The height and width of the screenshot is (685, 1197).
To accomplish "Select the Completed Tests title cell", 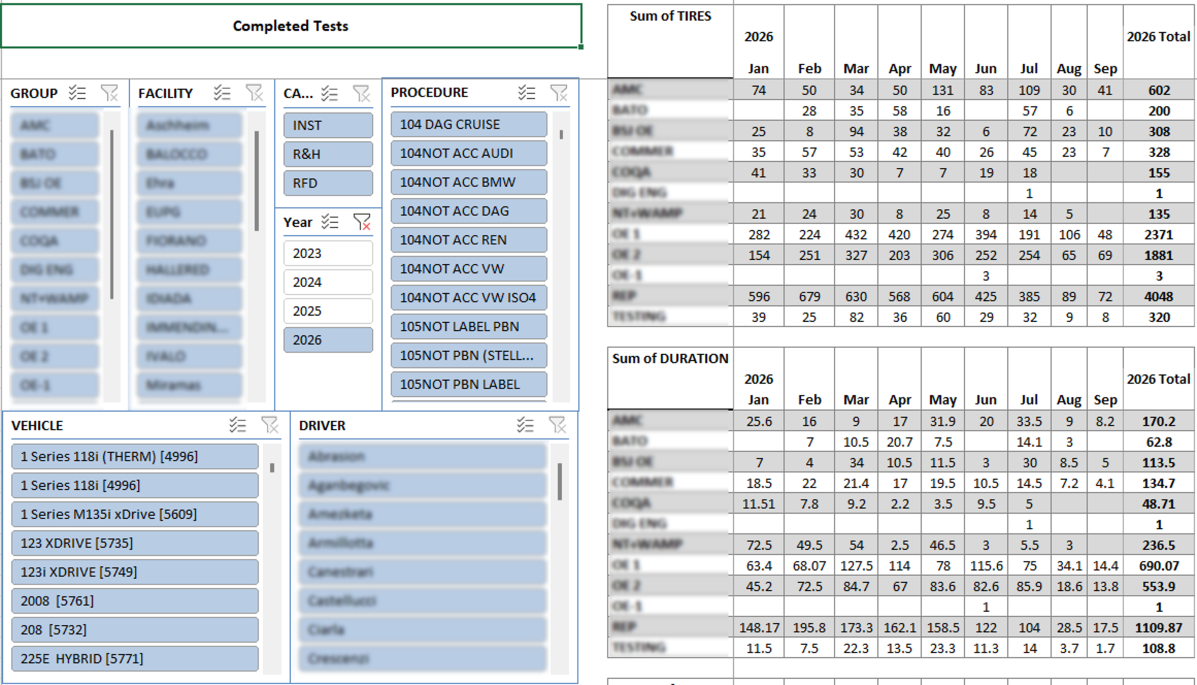I will [291, 26].
